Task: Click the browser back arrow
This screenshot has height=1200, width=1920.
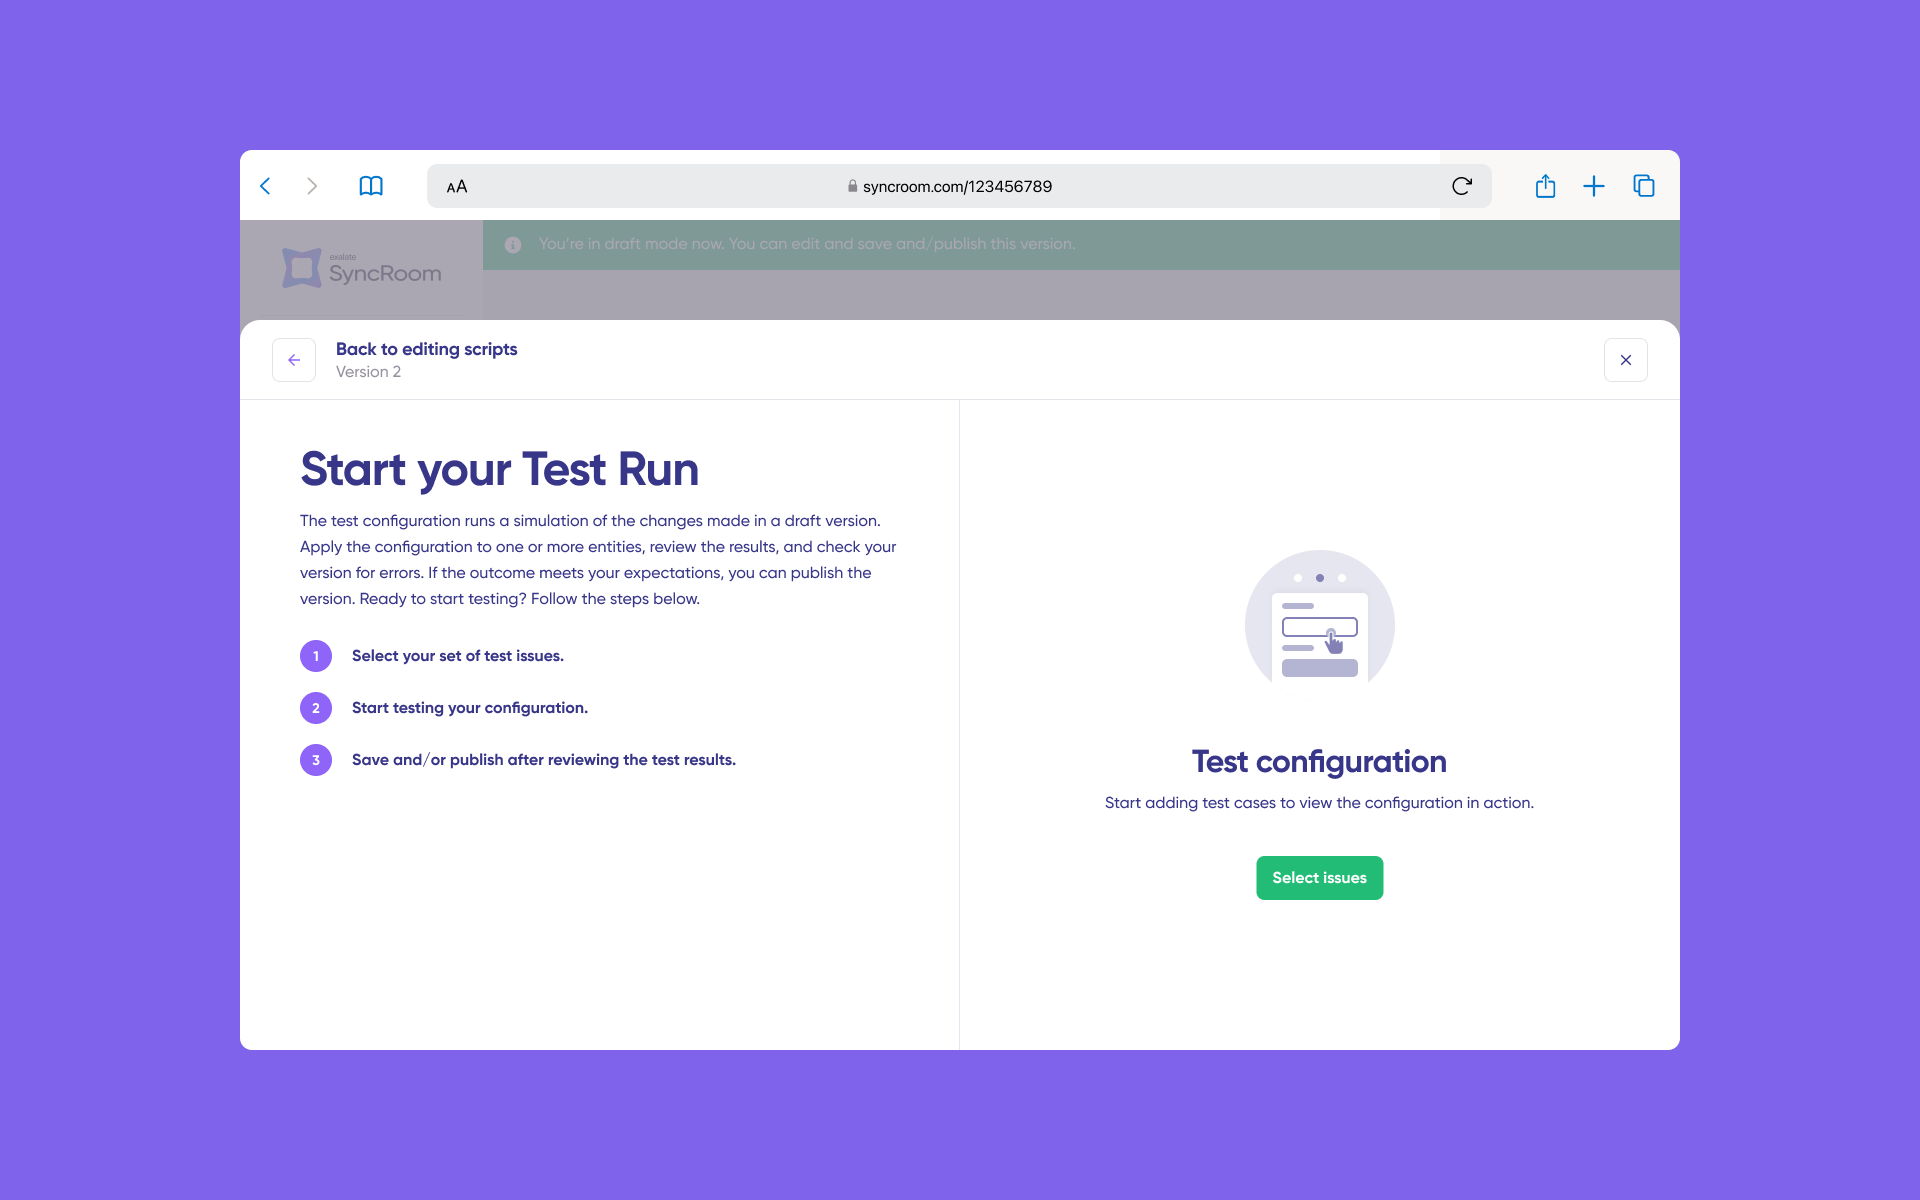Action: tap(266, 186)
